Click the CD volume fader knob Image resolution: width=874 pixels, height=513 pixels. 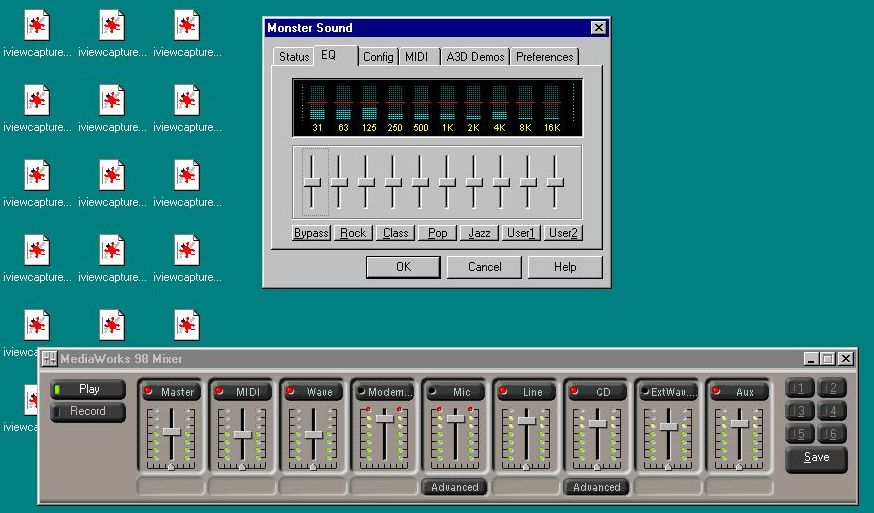click(596, 423)
